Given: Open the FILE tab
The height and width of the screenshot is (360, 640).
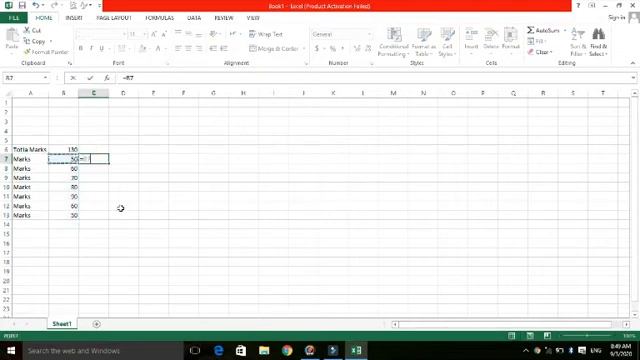Looking at the screenshot, I should 13,18.
